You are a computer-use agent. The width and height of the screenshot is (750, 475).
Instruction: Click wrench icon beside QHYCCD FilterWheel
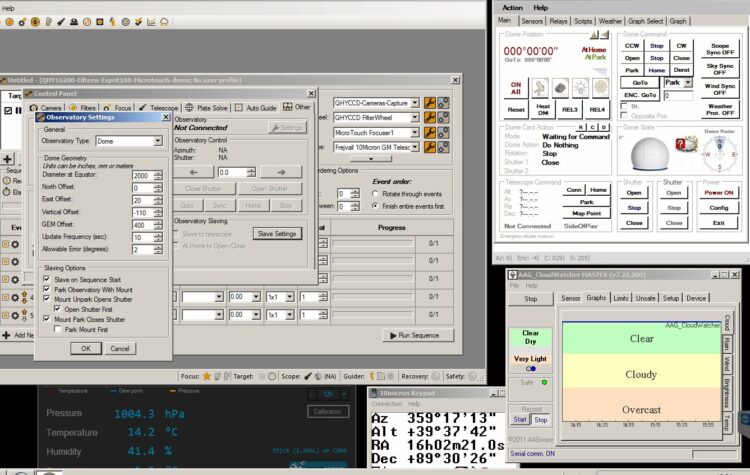click(x=430, y=118)
